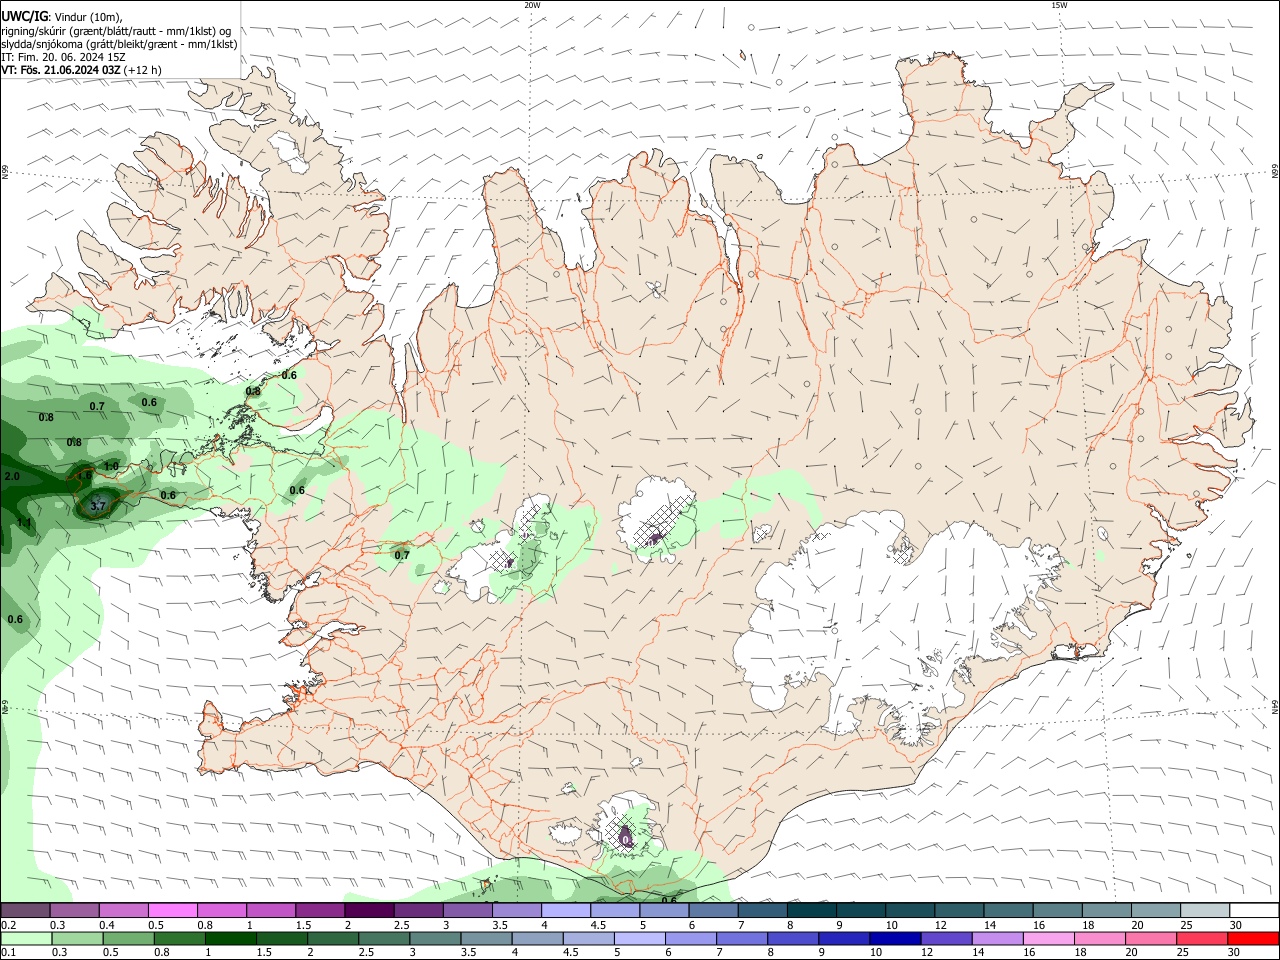Click the 15W longitude label
The image size is (1280, 960).
tap(1059, 5)
